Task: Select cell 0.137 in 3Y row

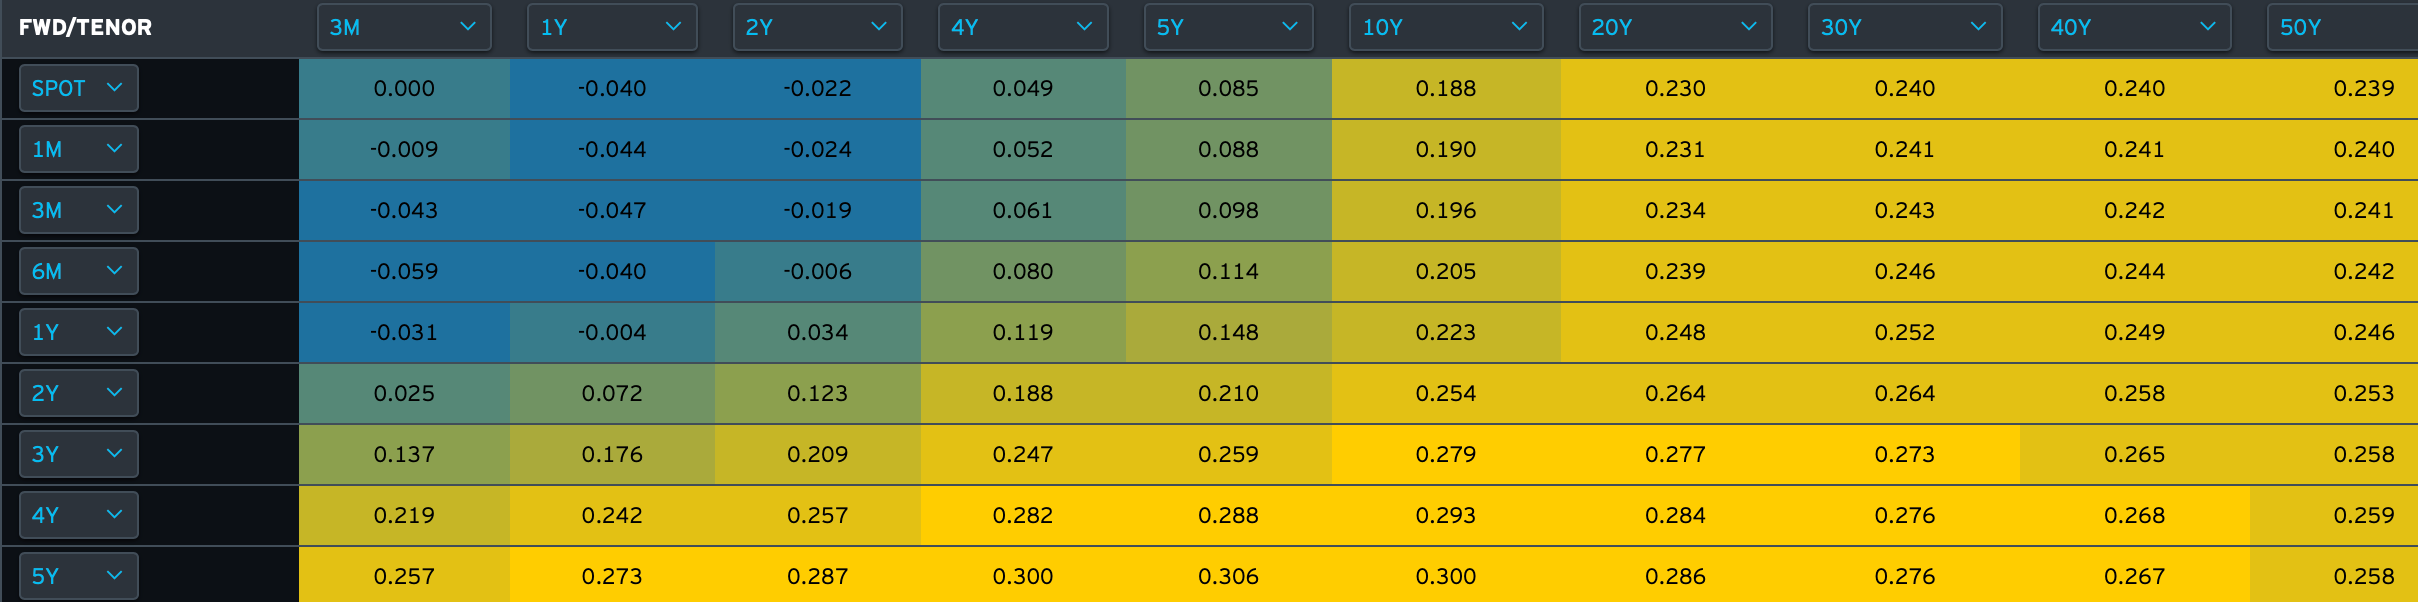Action: (404, 454)
